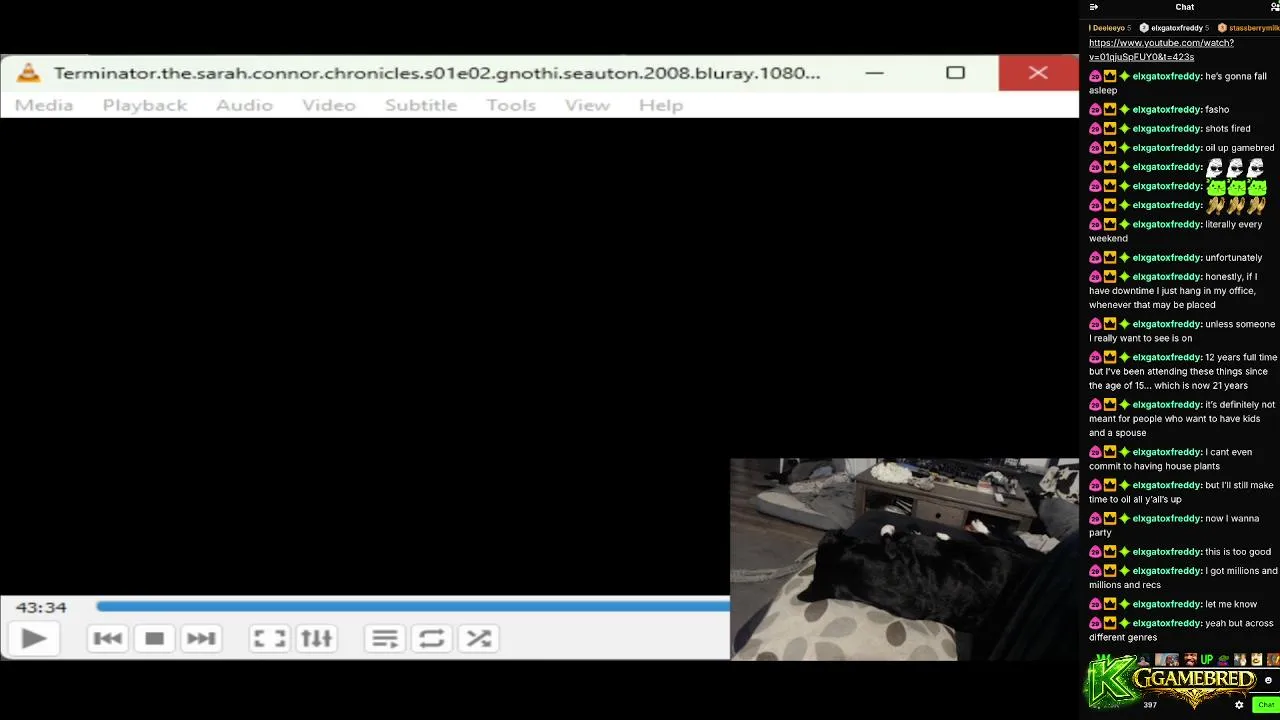Screen dimensions: 1280x720
Task: Open the Video menu
Action: tap(329, 105)
